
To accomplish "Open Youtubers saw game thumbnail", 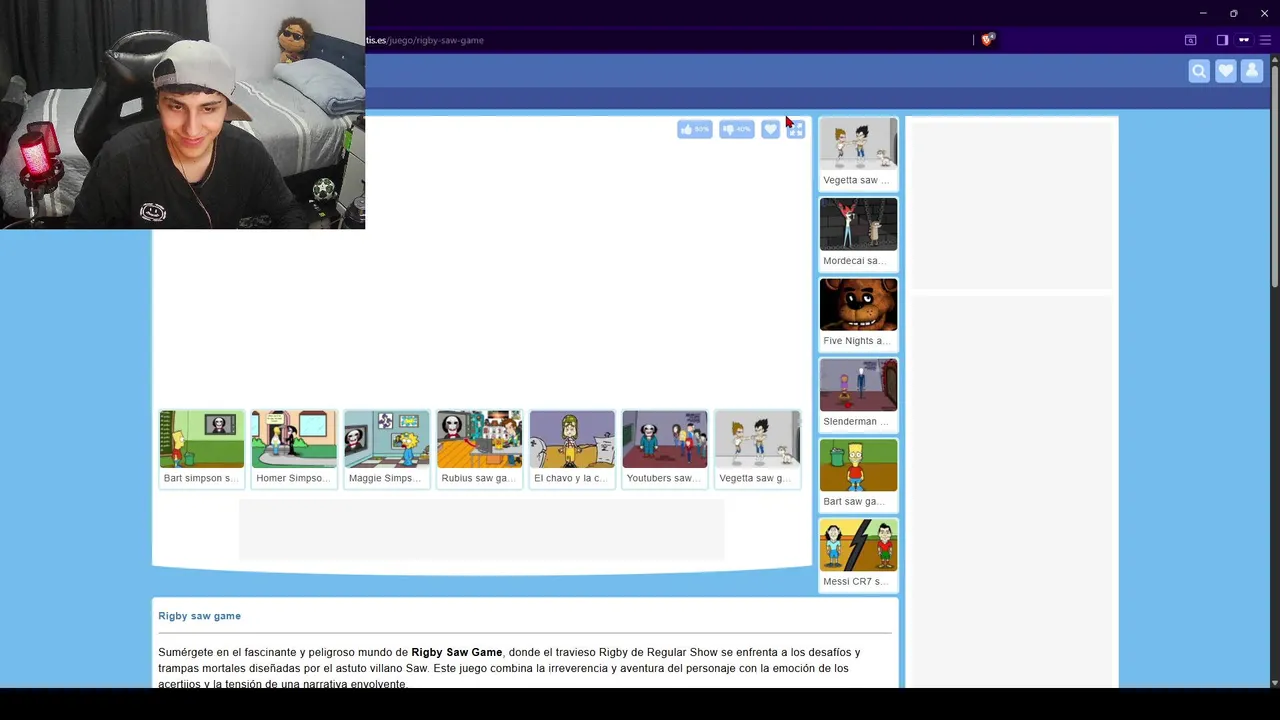I will pyautogui.click(x=665, y=439).
